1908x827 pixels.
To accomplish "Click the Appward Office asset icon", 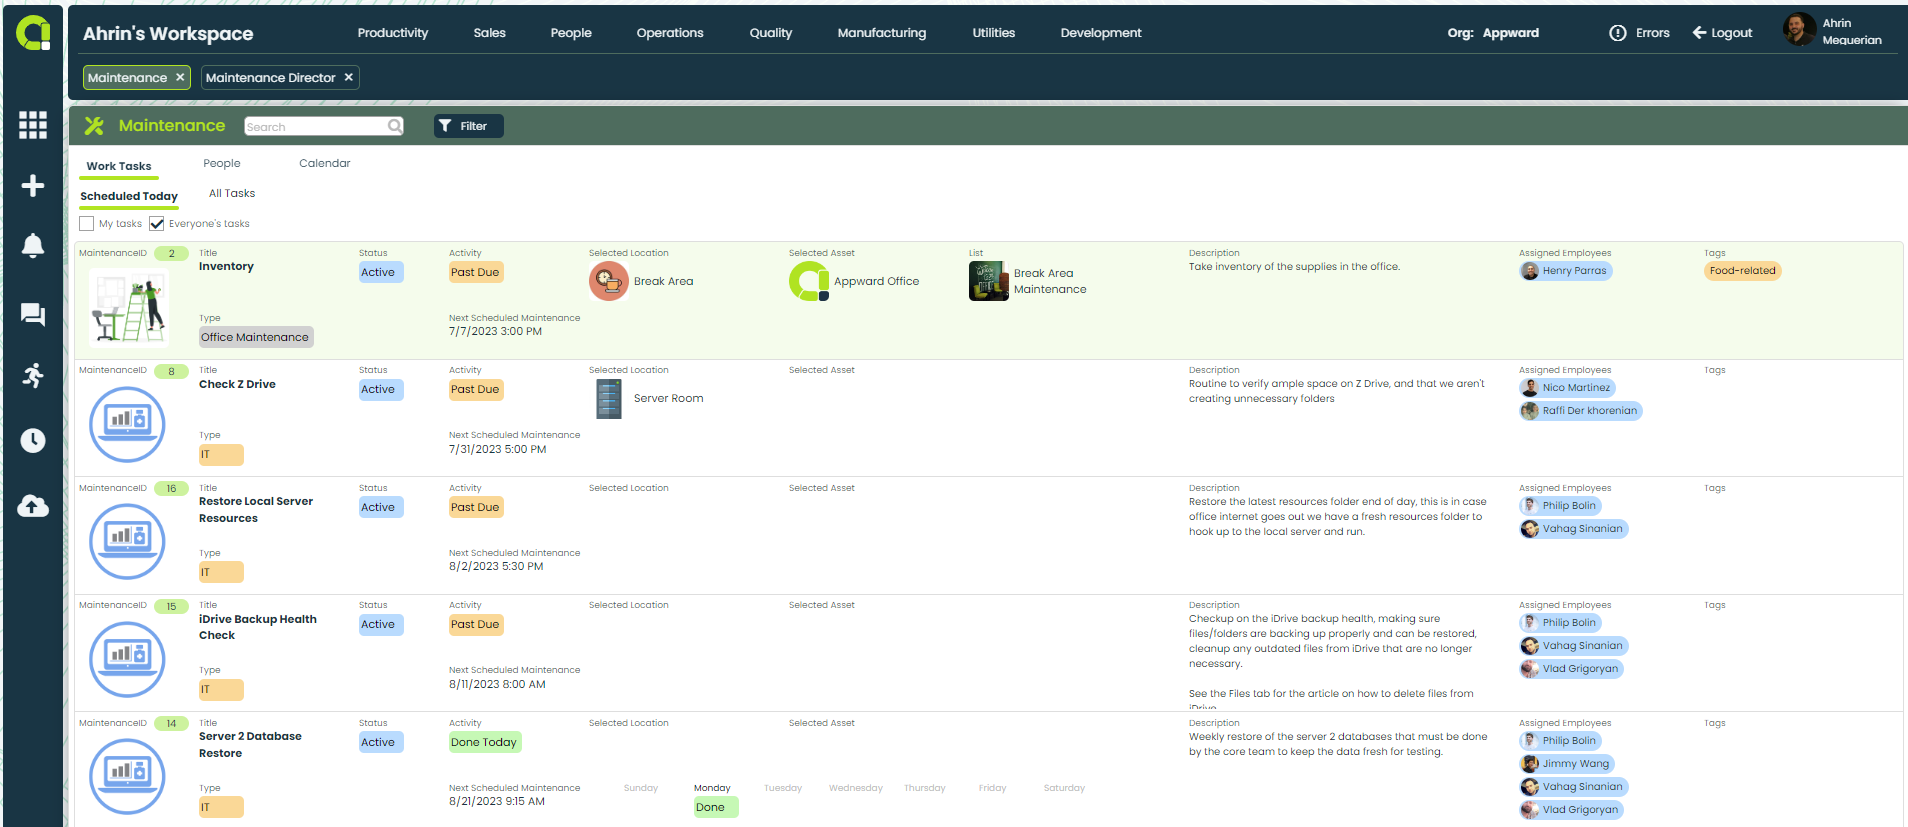I will (x=809, y=281).
